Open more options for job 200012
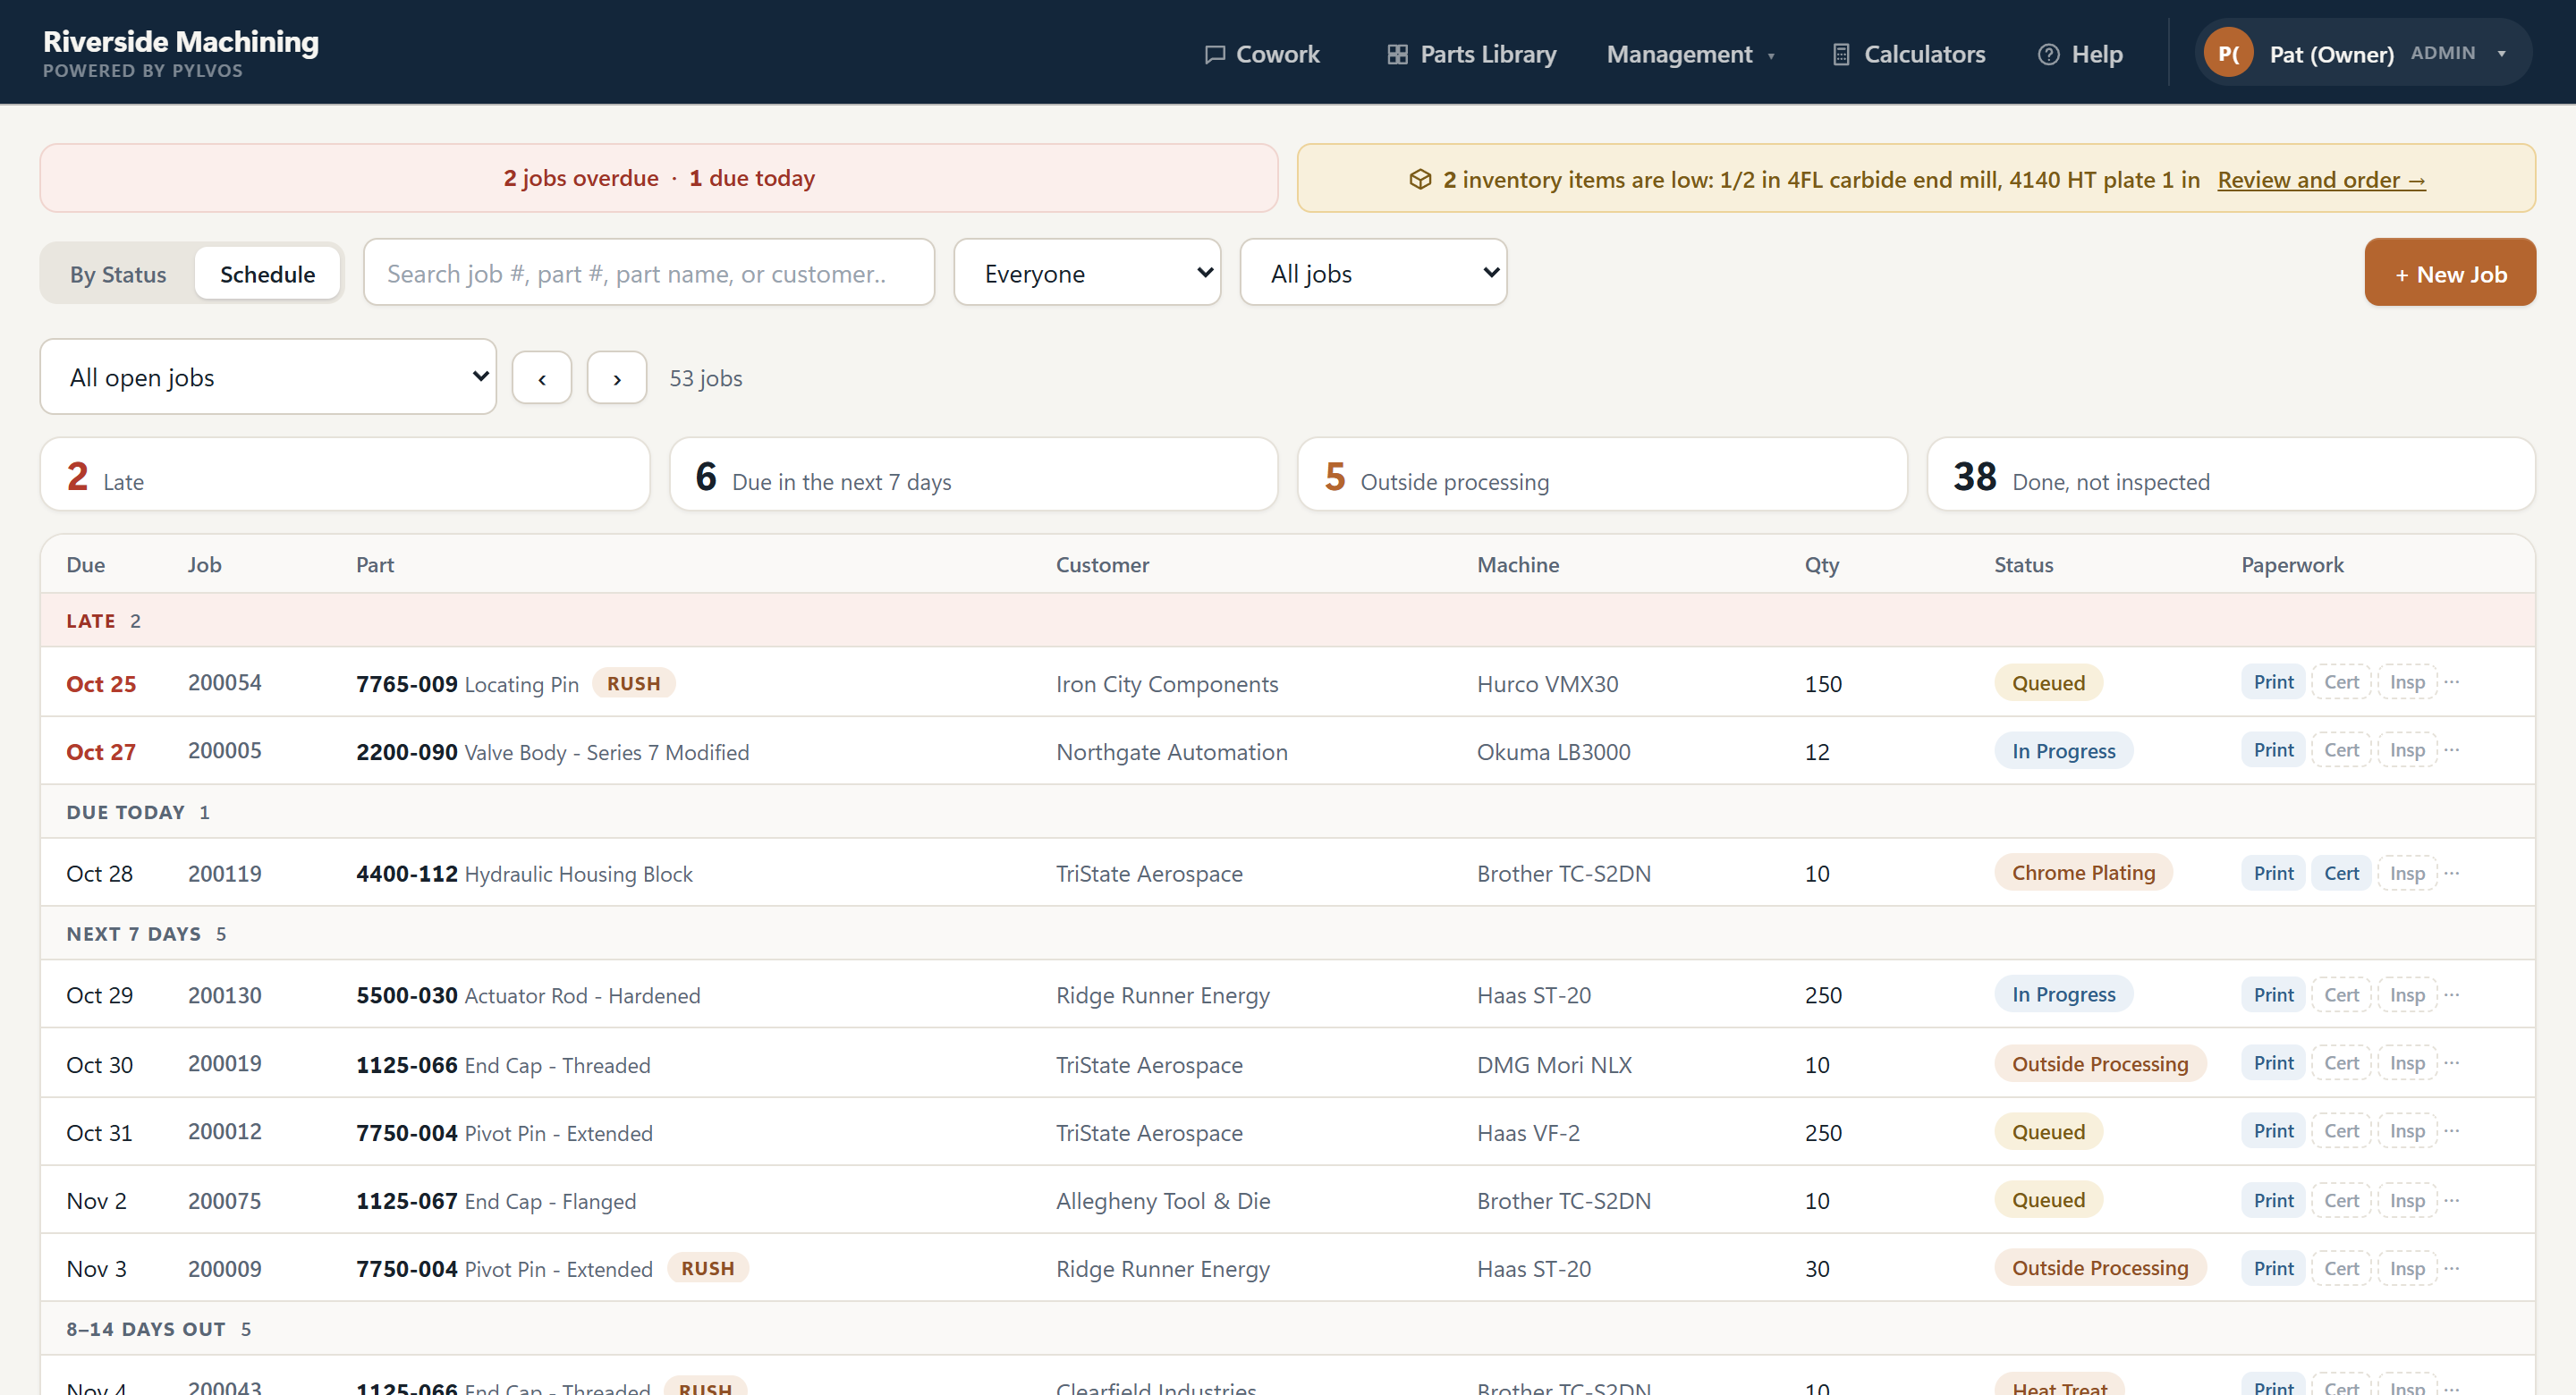 (x=2452, y=1131)
